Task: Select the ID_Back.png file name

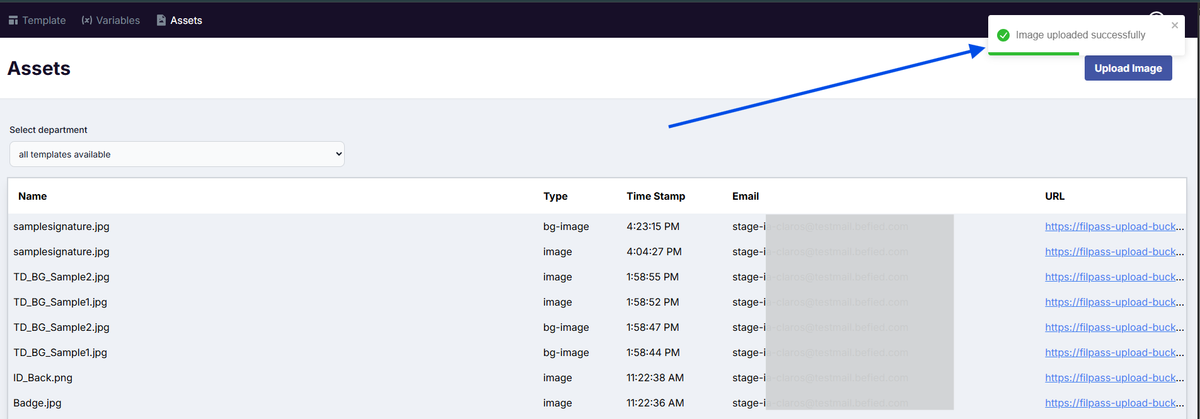Action: 43,378
